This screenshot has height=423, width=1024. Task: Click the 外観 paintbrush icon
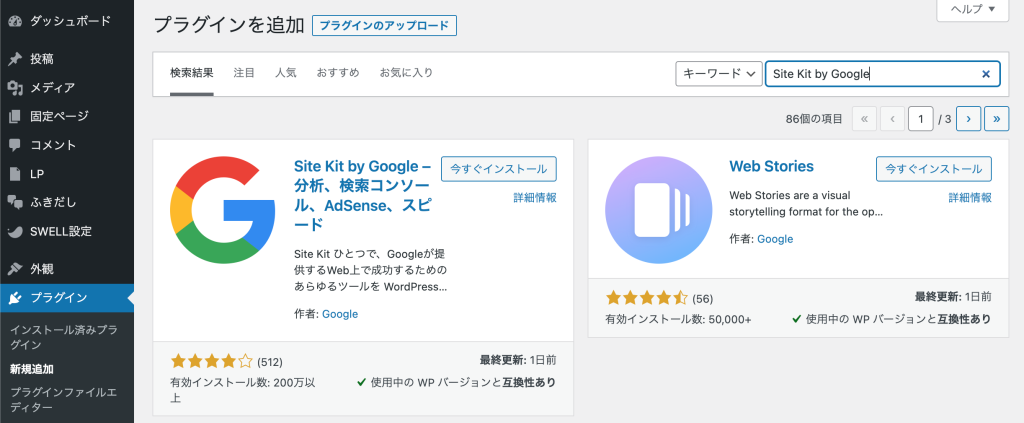click(x=16, y=268)
